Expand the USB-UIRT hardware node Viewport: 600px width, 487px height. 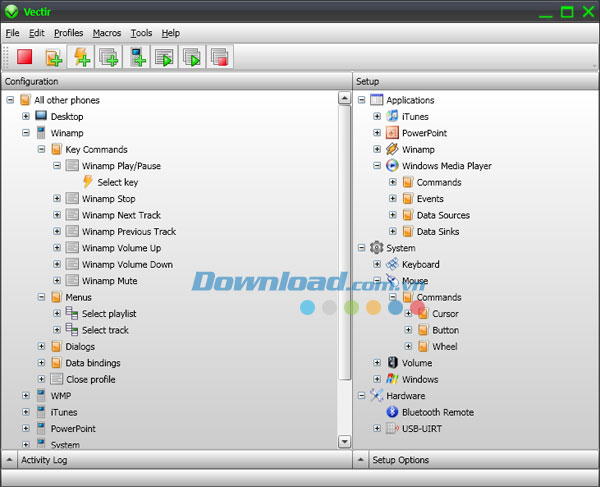click(377, 428)
